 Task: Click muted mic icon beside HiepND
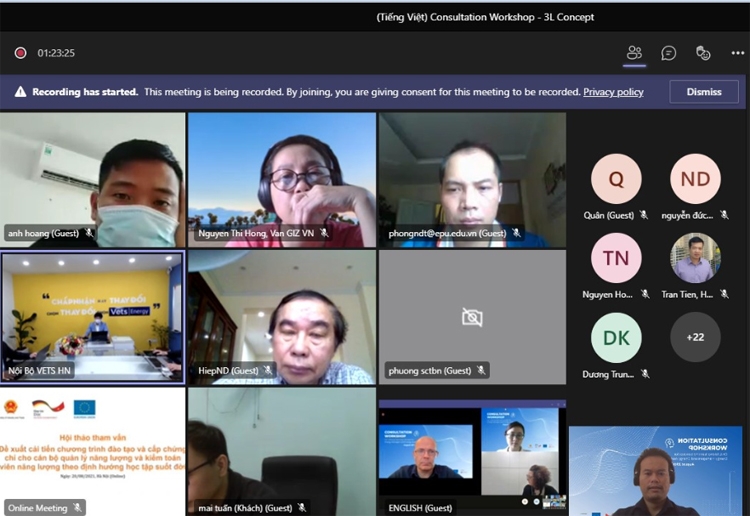coord(268,371)
